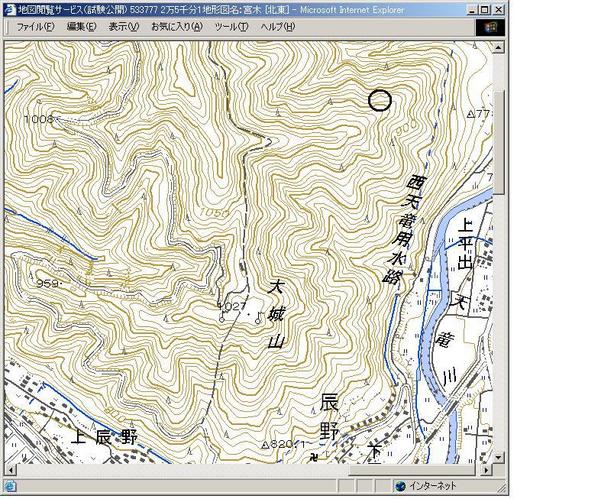Click the インターネット zone globe icon
Screen dimensions: 614x499
click(x=400, y=486)
